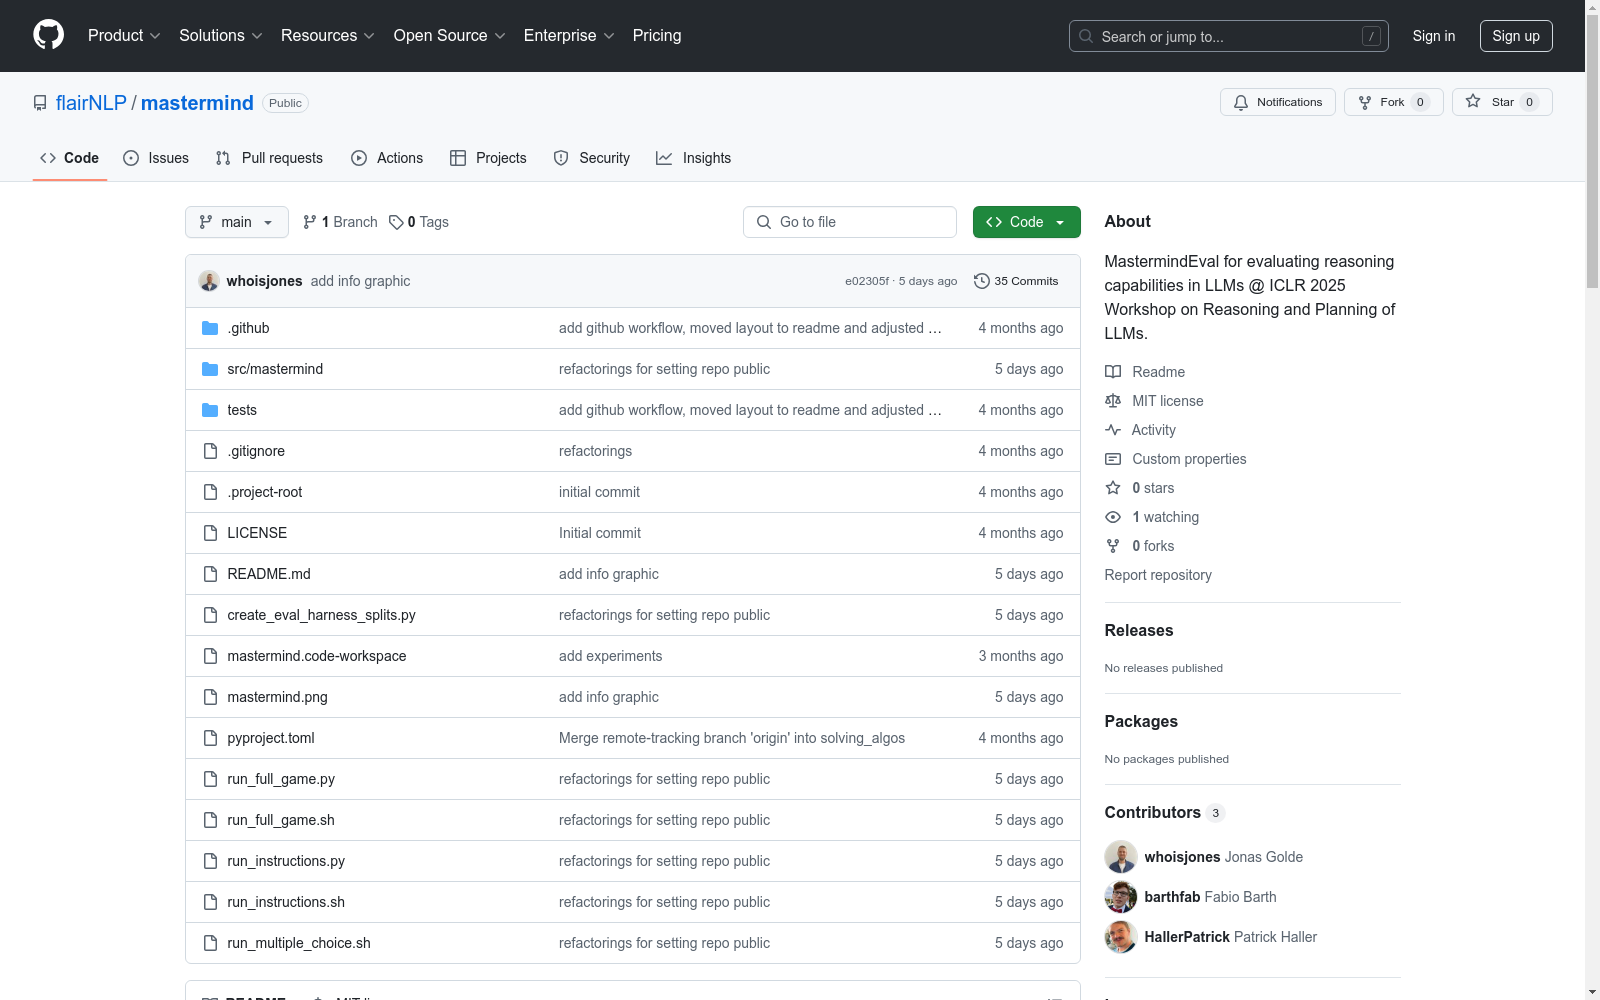
Task: Switch to the Projects tab
Action: pyautogui.click(x=488, y=158)
